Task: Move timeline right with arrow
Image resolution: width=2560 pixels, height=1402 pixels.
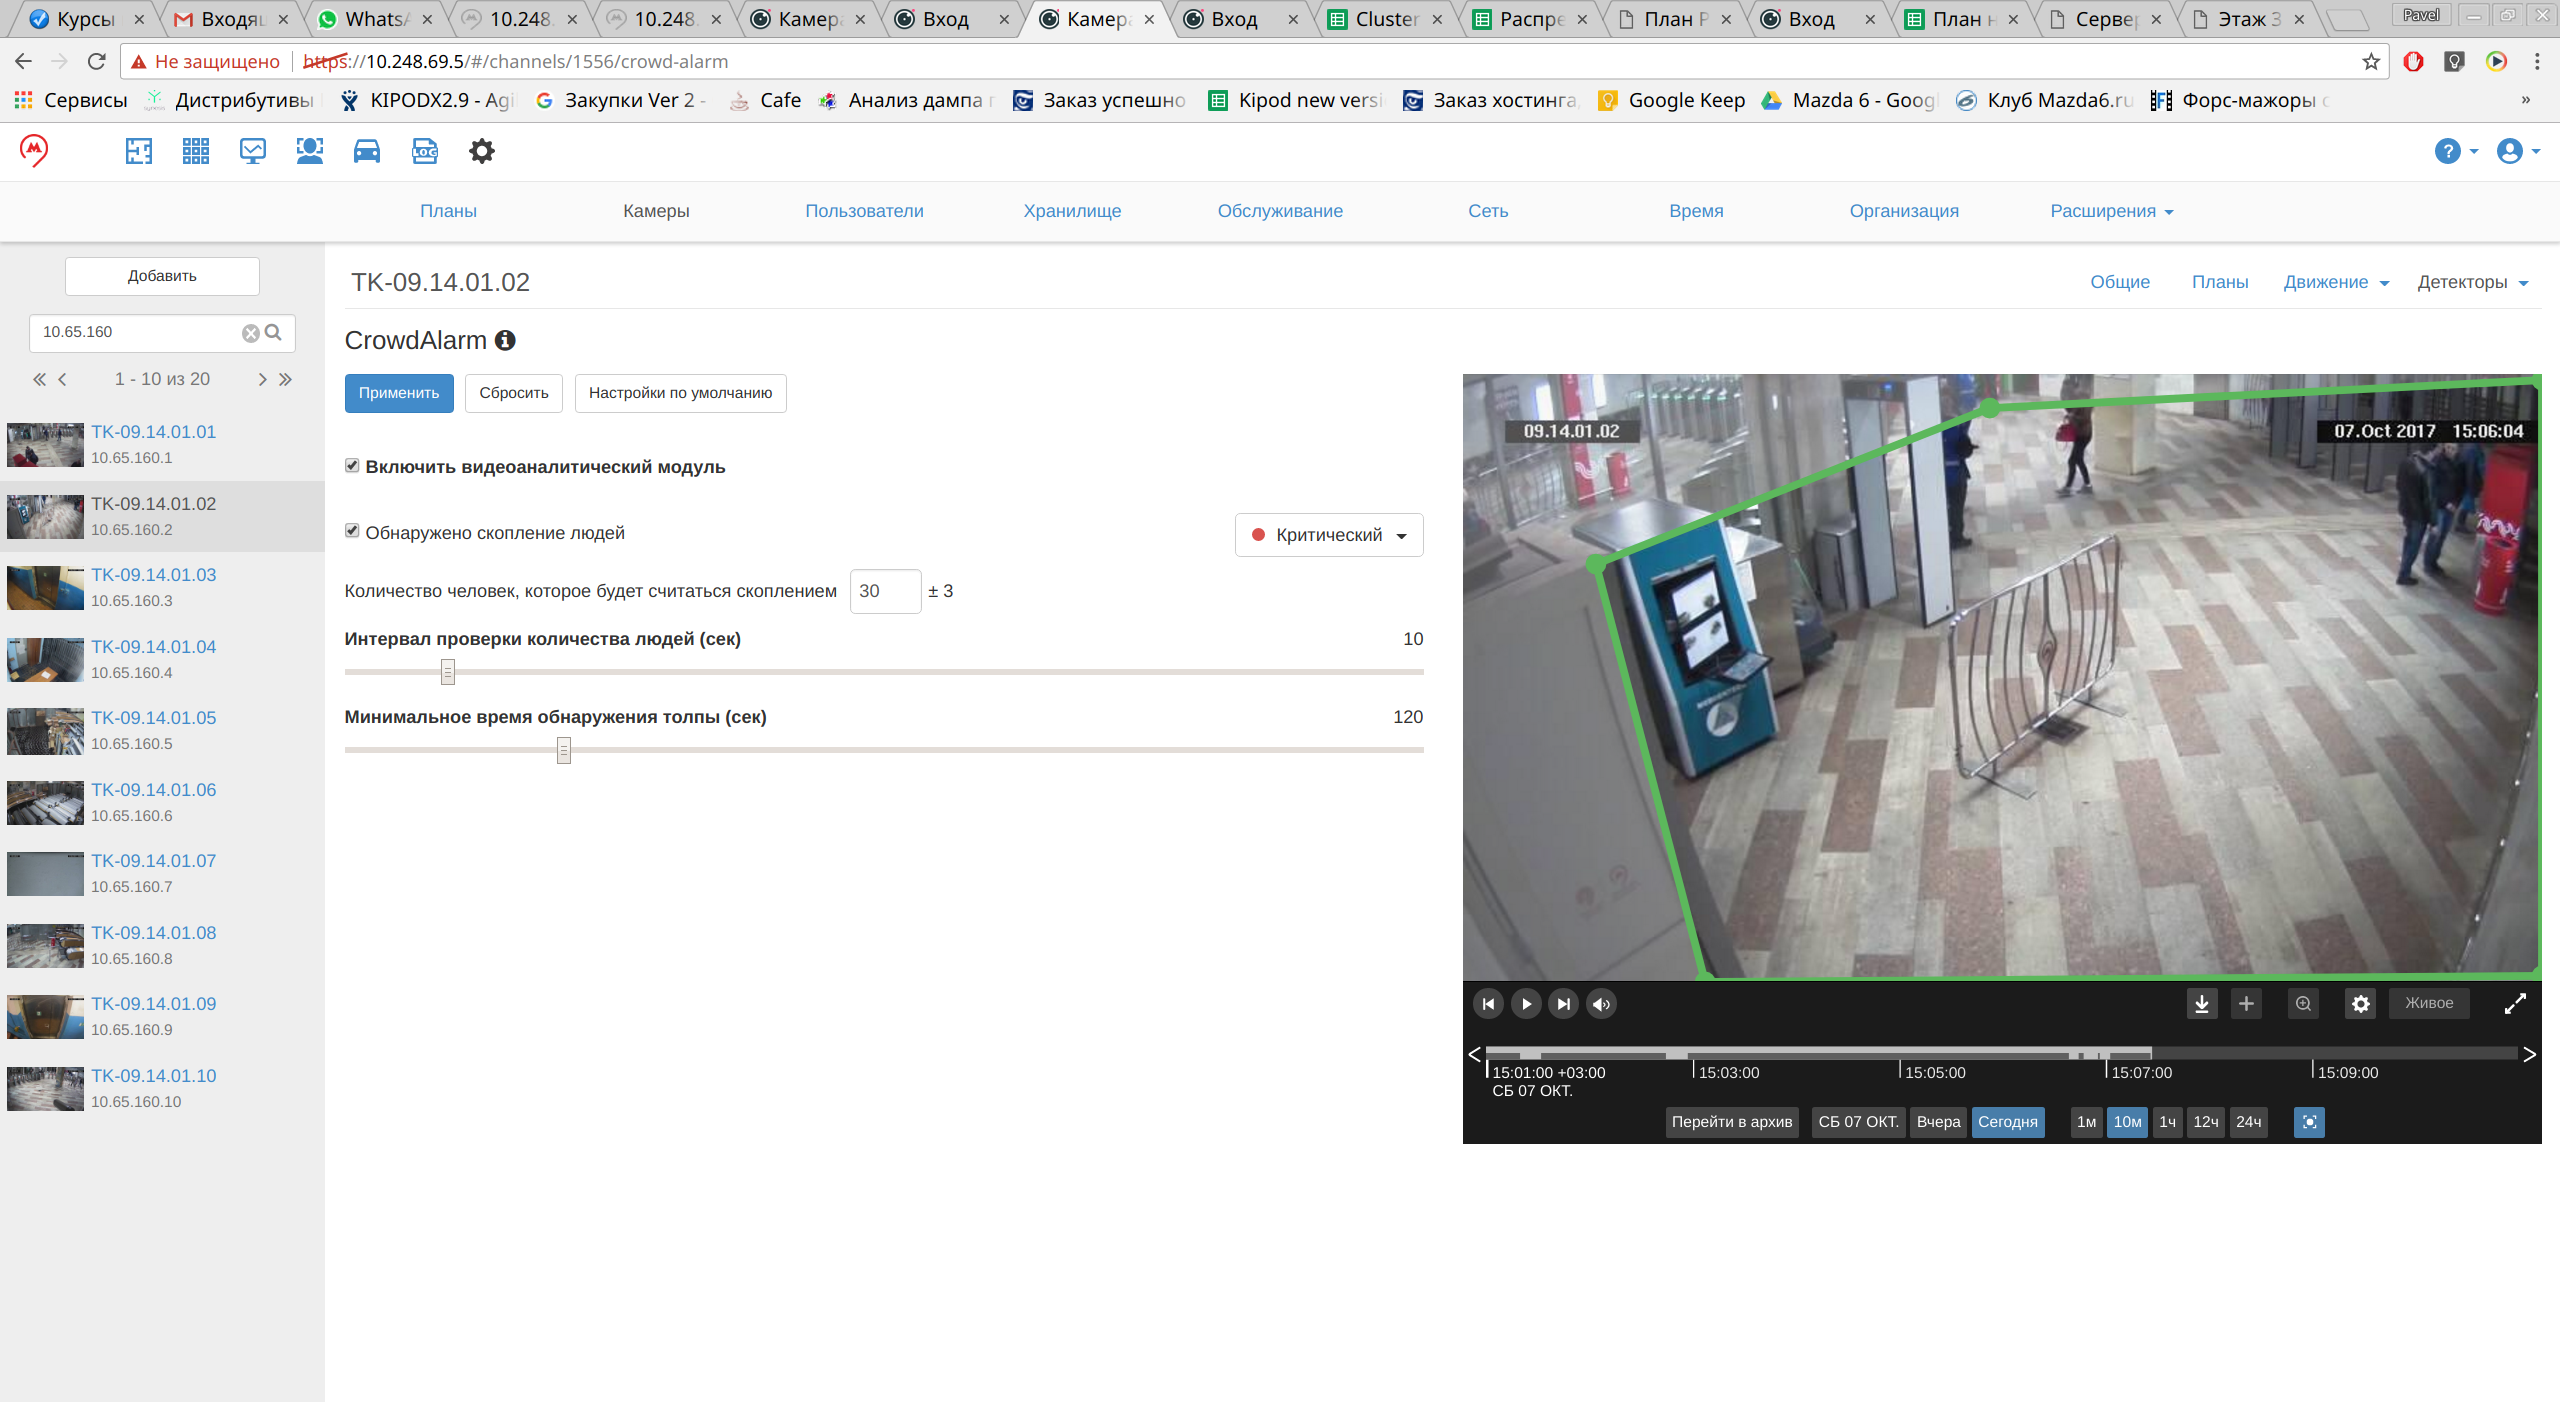Action: pyautogui.click(x=2529, y=1054)
